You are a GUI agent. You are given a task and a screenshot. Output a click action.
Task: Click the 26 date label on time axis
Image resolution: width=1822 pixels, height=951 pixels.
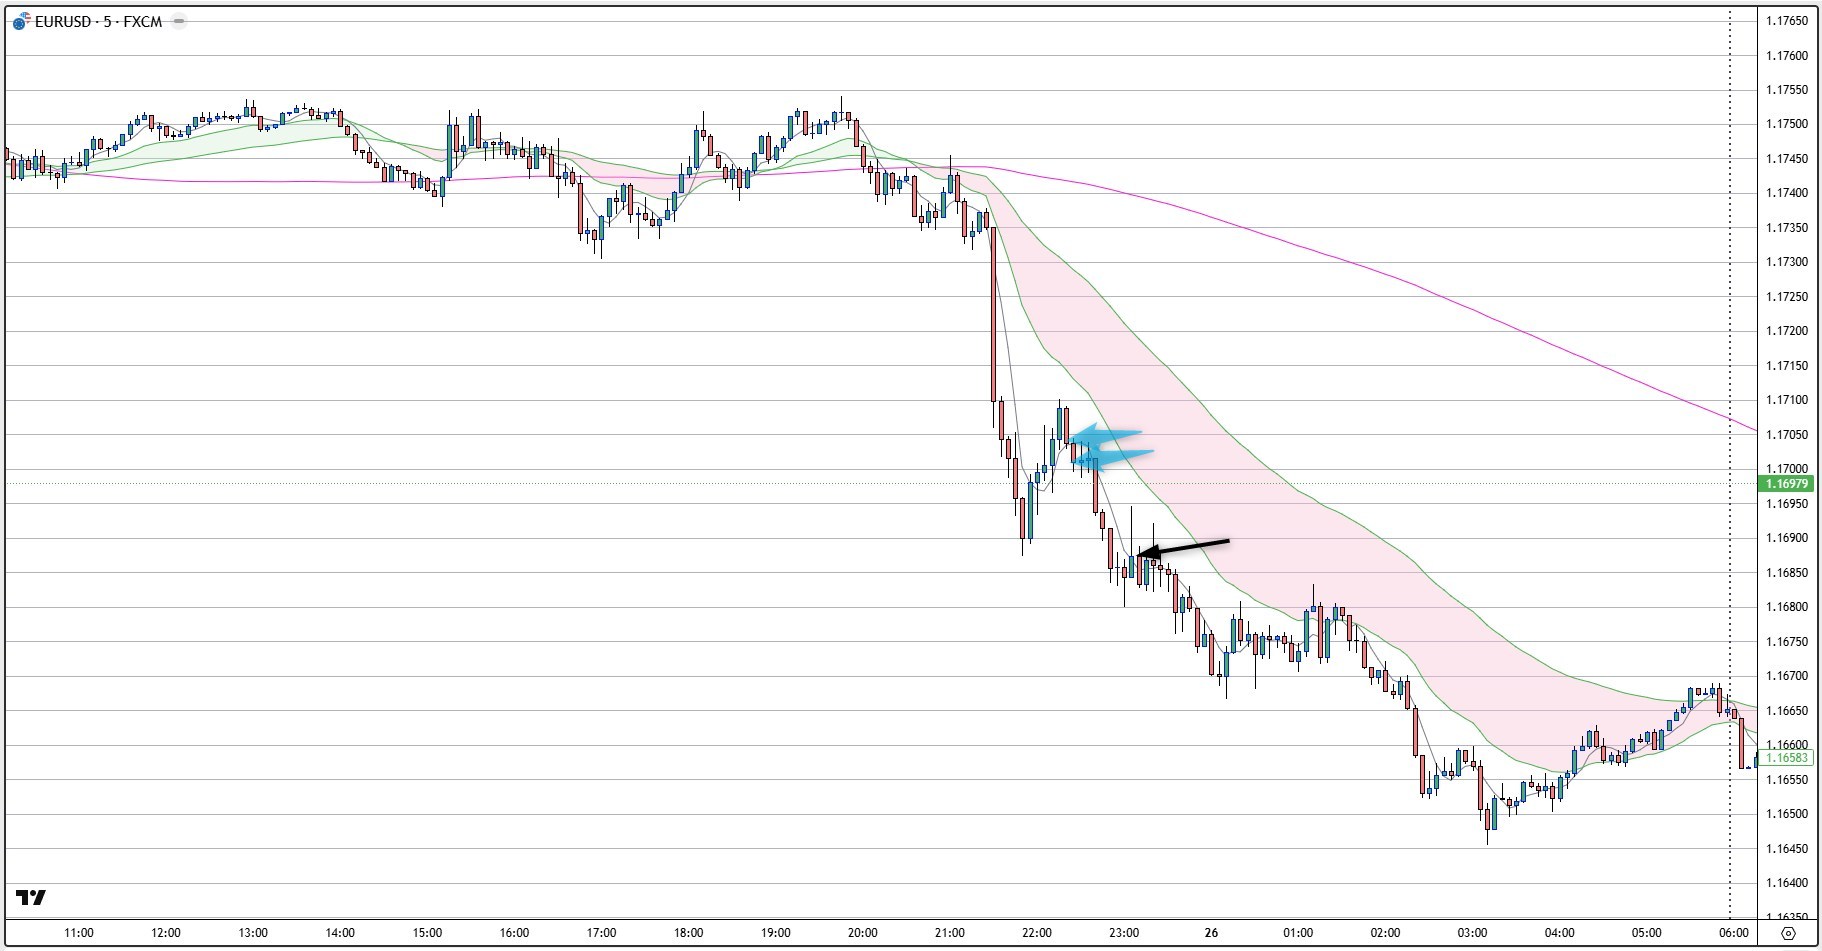click(1211, 933)
